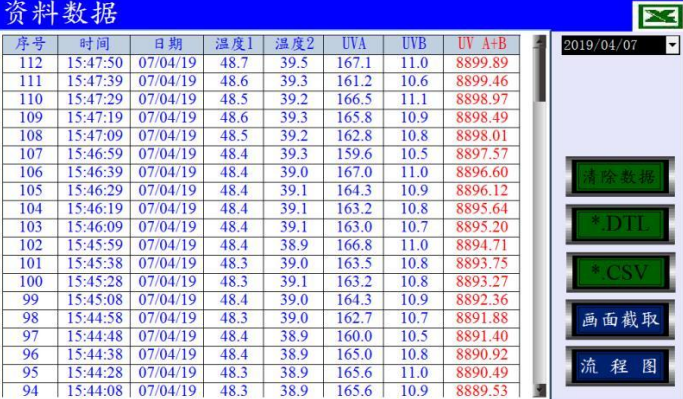Click the 温度1 column header

[x=234, y=44]
